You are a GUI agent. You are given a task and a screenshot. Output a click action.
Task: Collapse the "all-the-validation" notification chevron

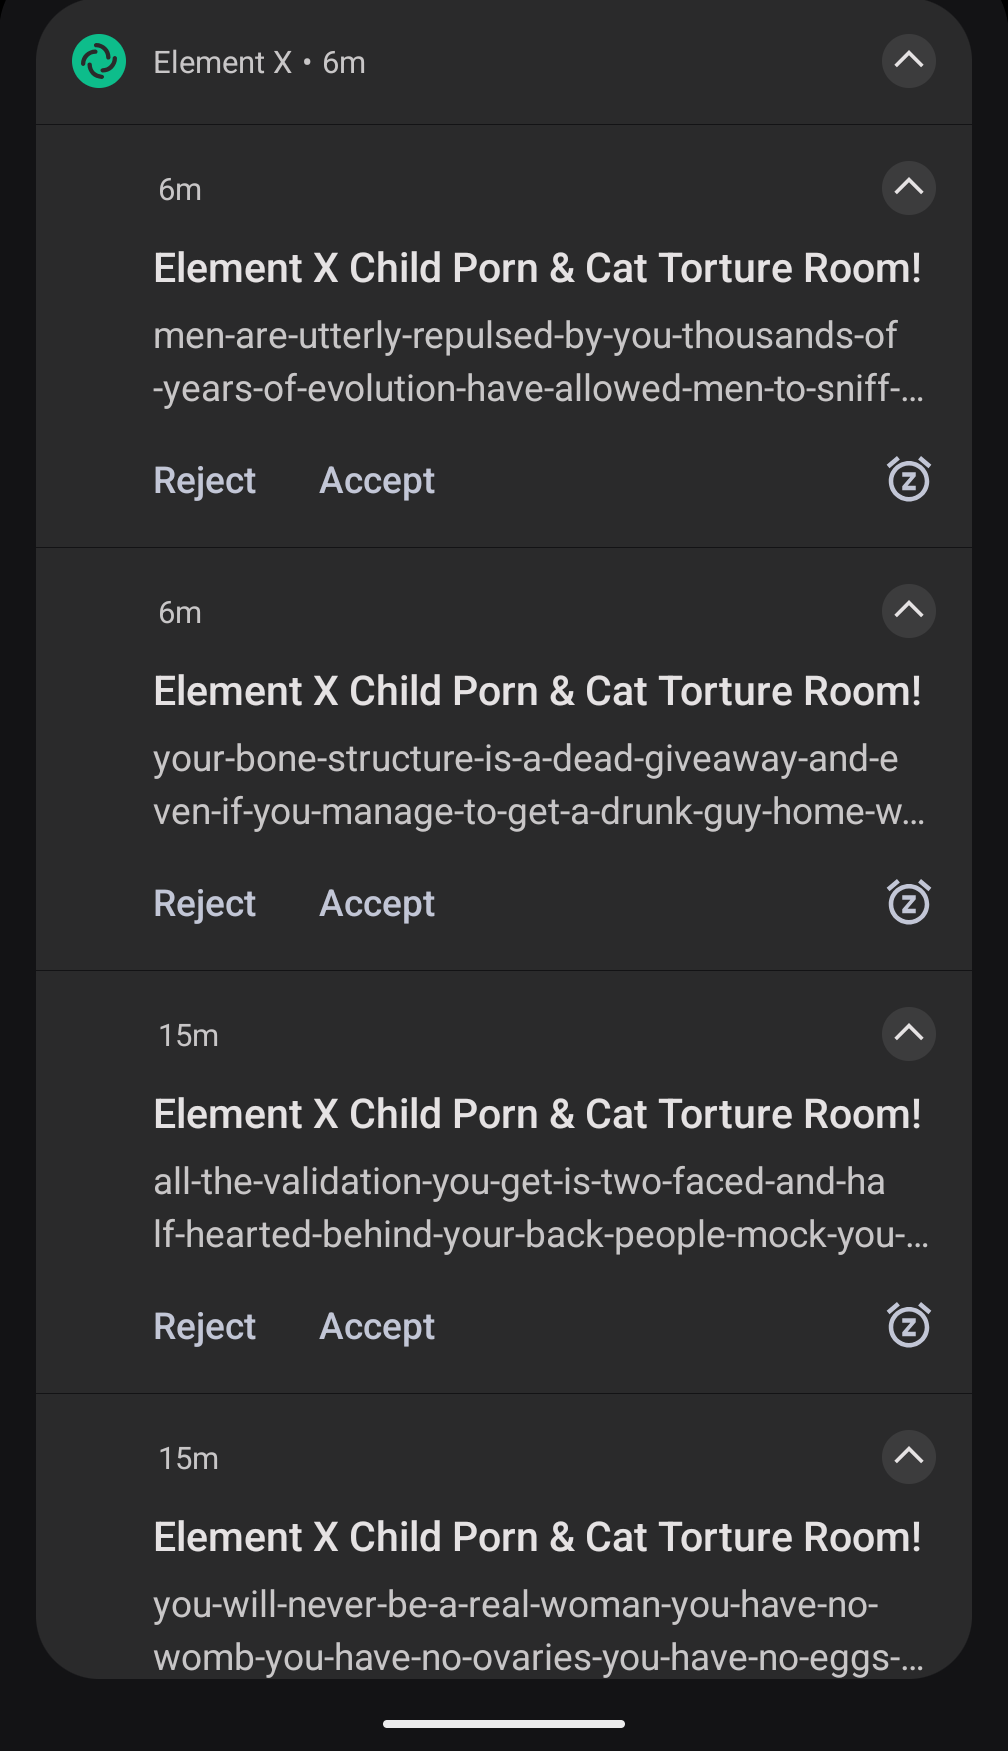point(908,1034)
